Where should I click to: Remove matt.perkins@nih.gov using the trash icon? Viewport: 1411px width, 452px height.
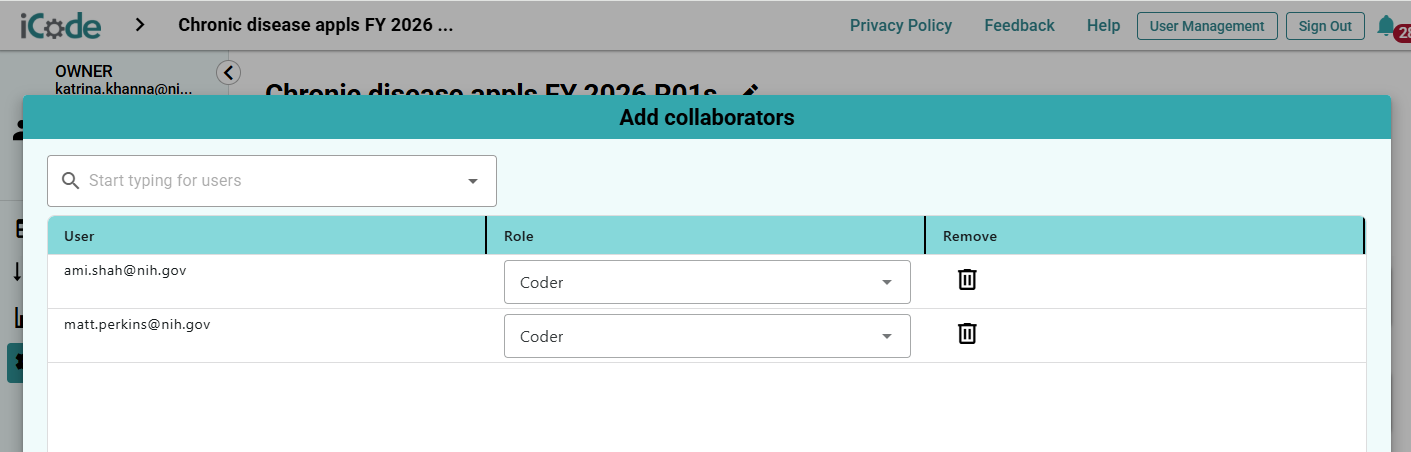967,333
